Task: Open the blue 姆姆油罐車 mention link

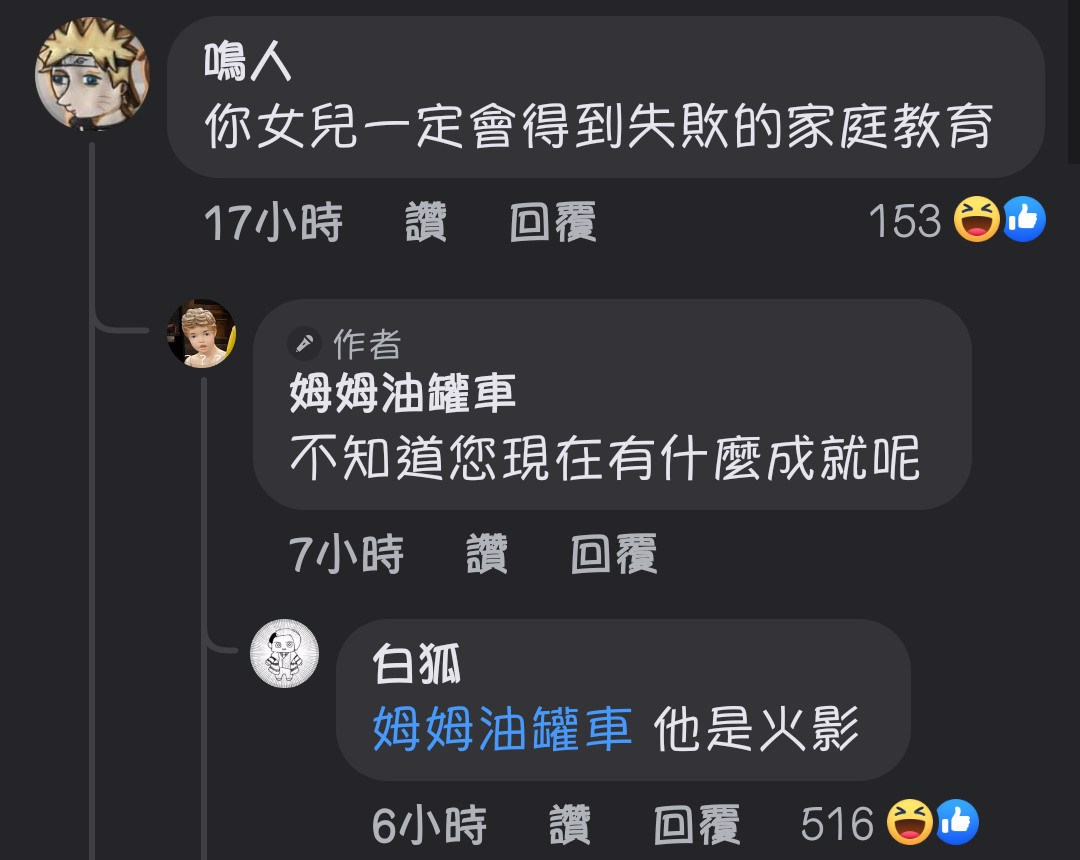Action: tap(502, 728)
